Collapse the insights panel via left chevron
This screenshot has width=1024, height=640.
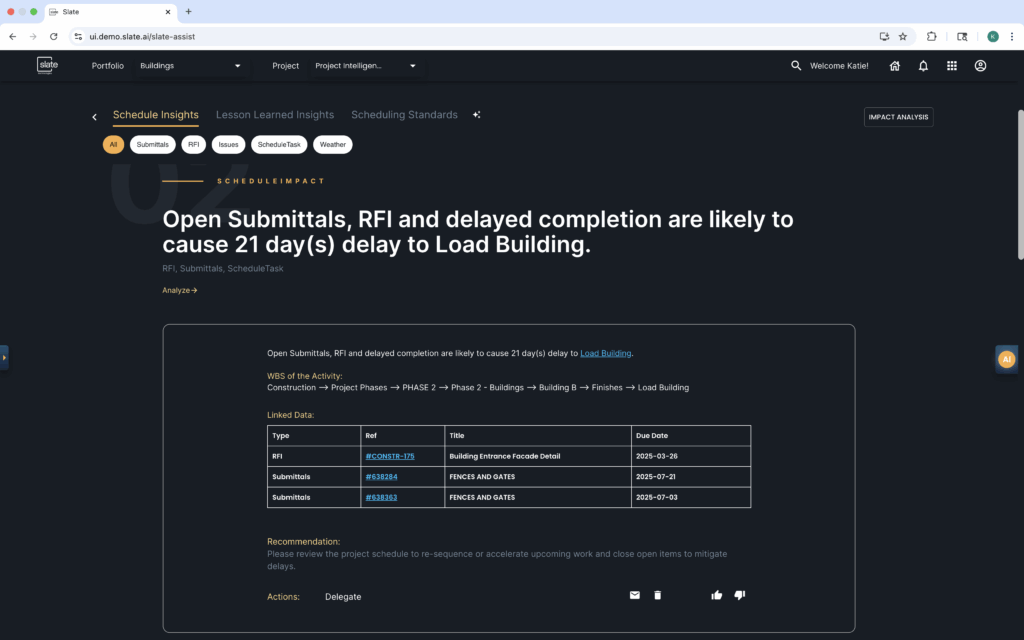[x=94, y=116]
